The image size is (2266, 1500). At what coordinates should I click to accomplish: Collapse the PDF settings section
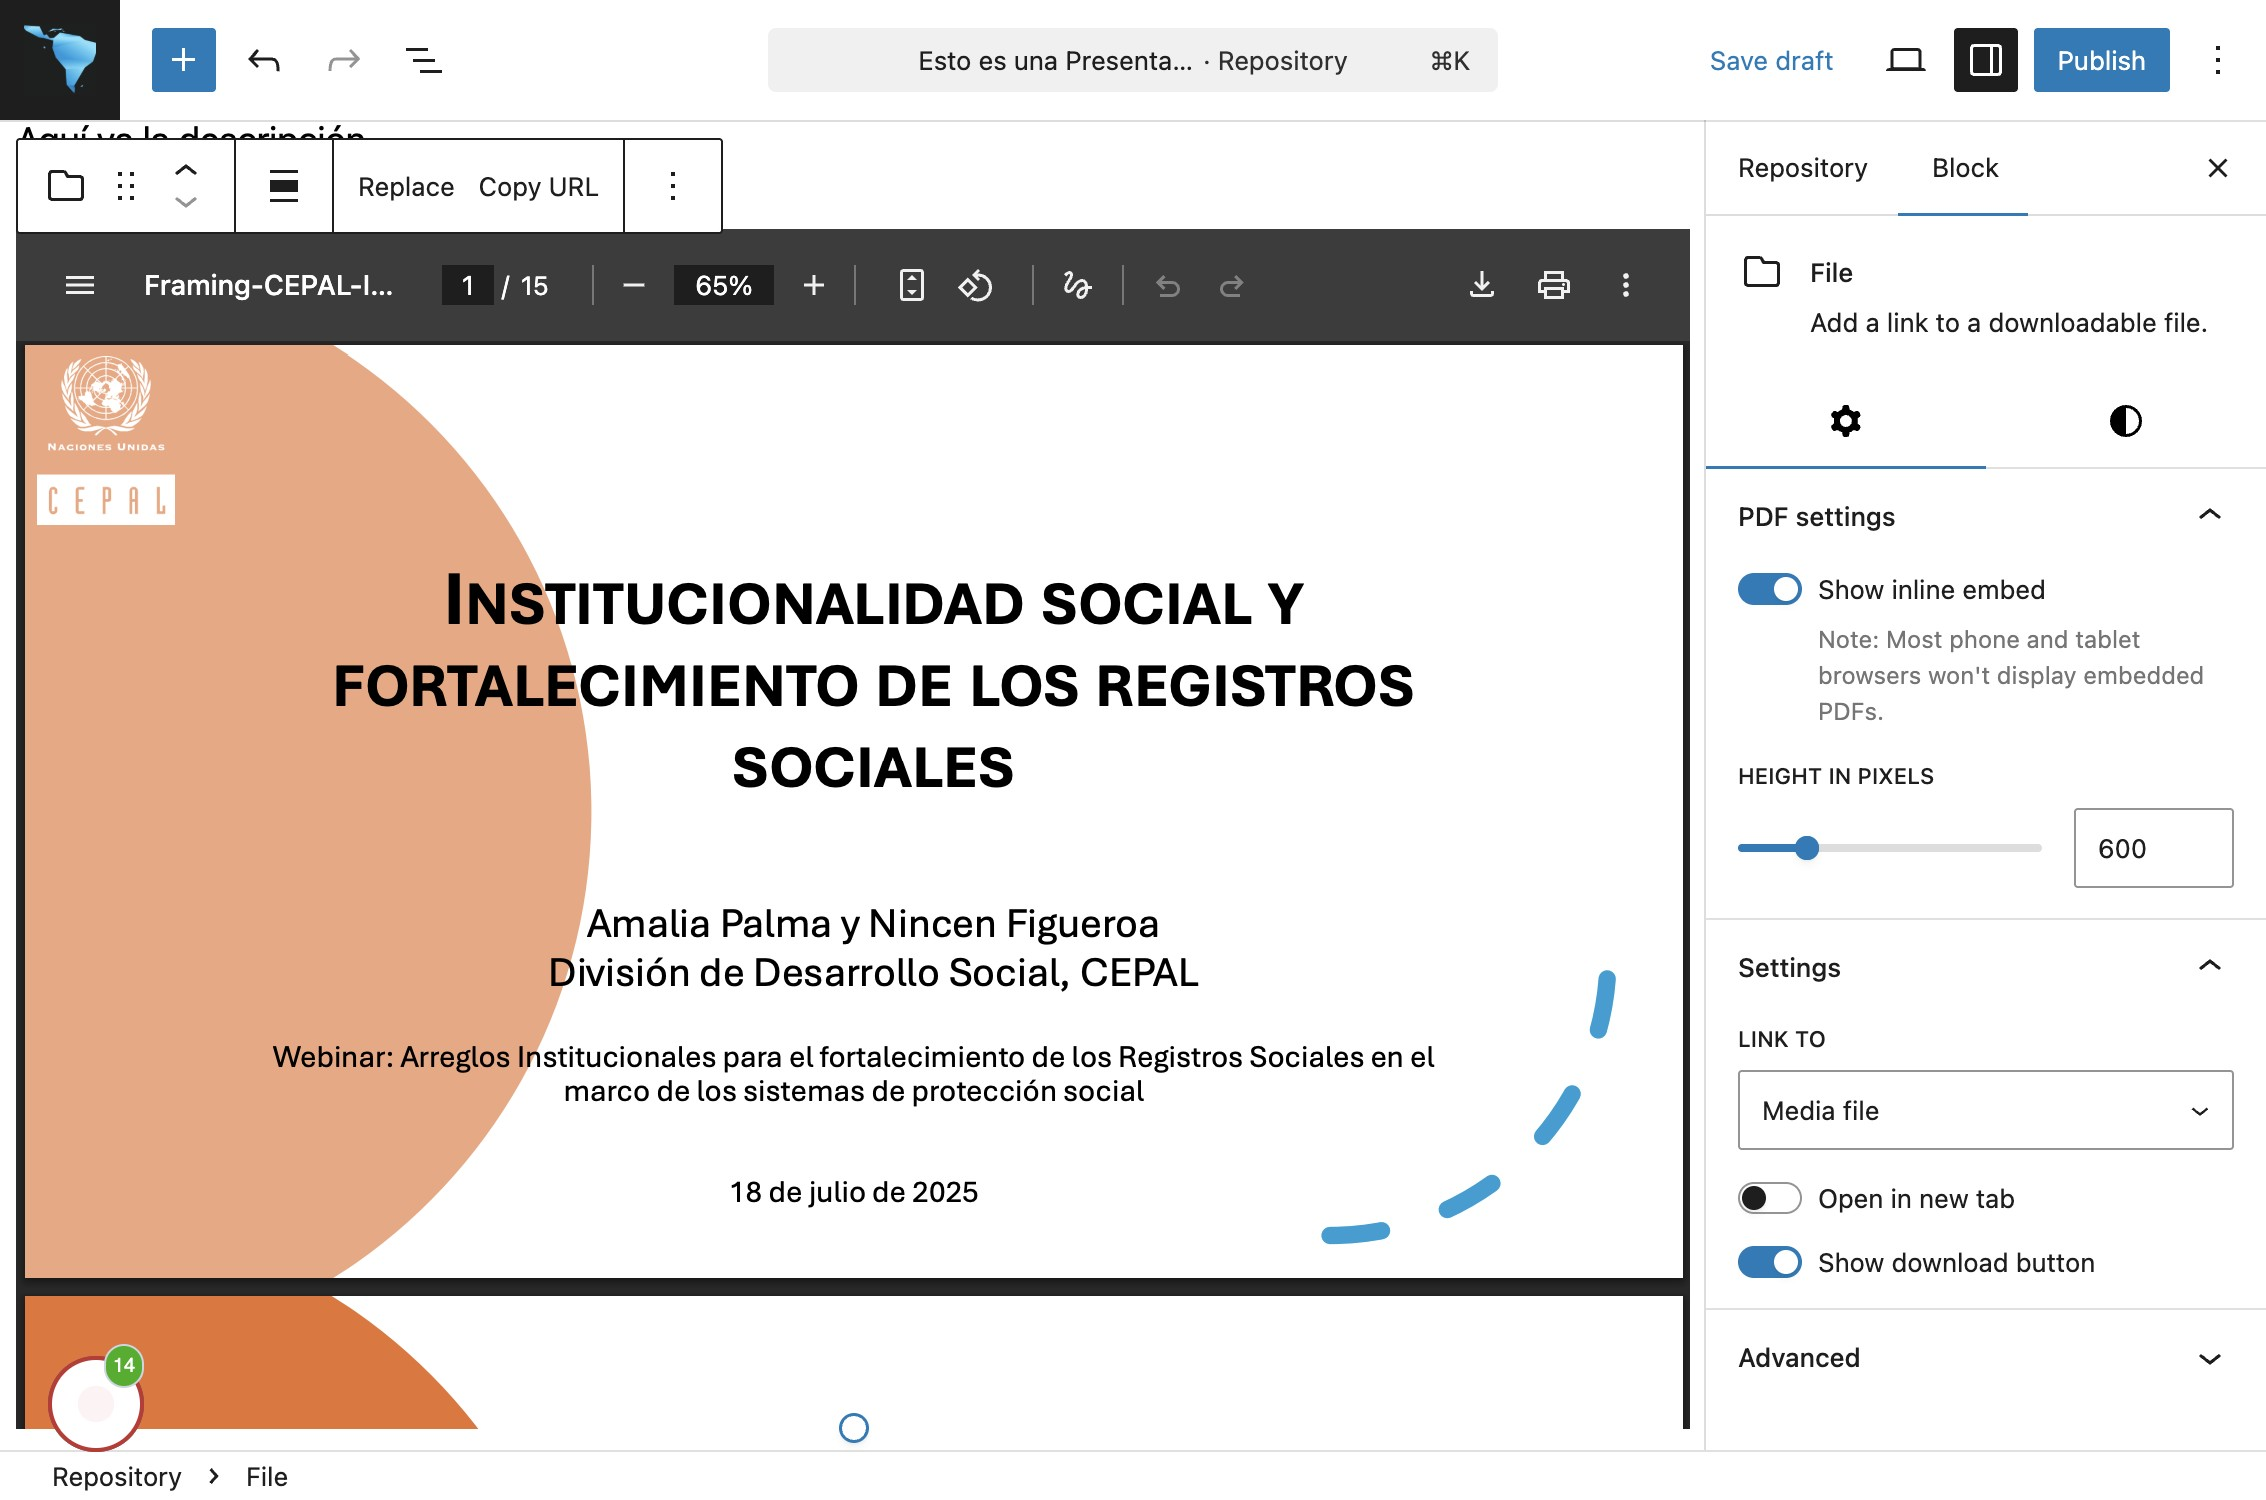[2209, 516]
